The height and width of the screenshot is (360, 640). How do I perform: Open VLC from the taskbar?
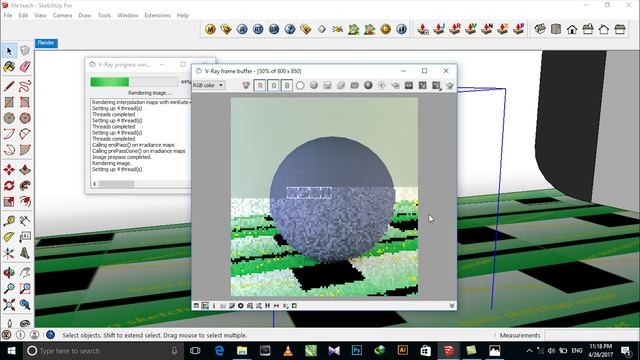(x=288, y=351)
